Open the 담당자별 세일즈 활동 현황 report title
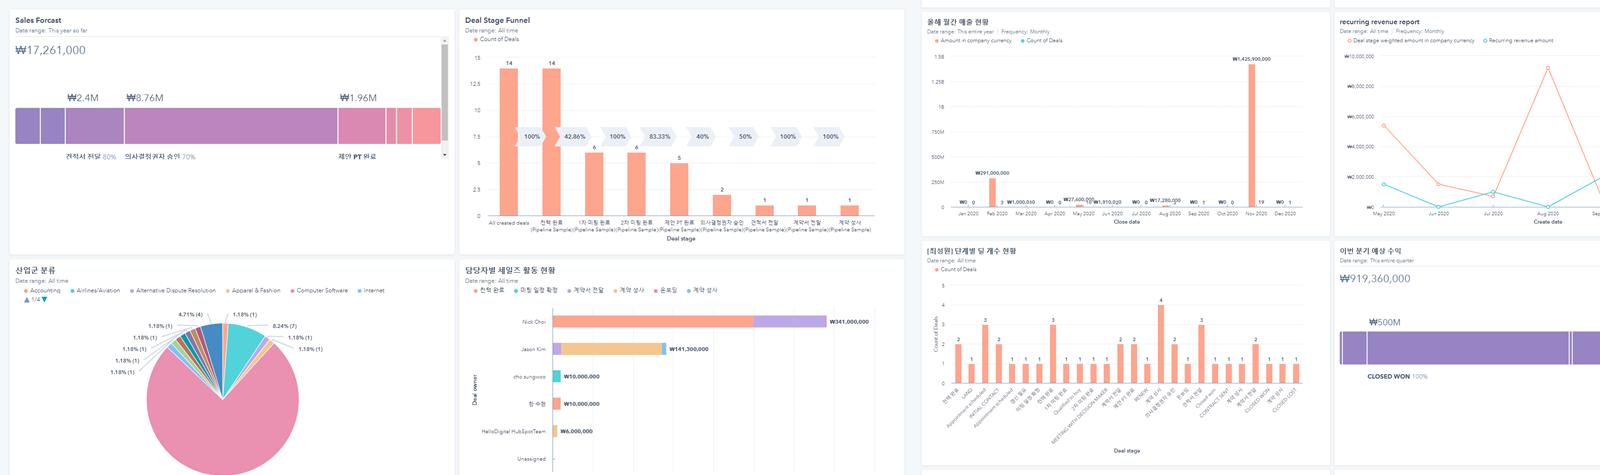Viewport: 1600px width, 475px height. [510, 270]
